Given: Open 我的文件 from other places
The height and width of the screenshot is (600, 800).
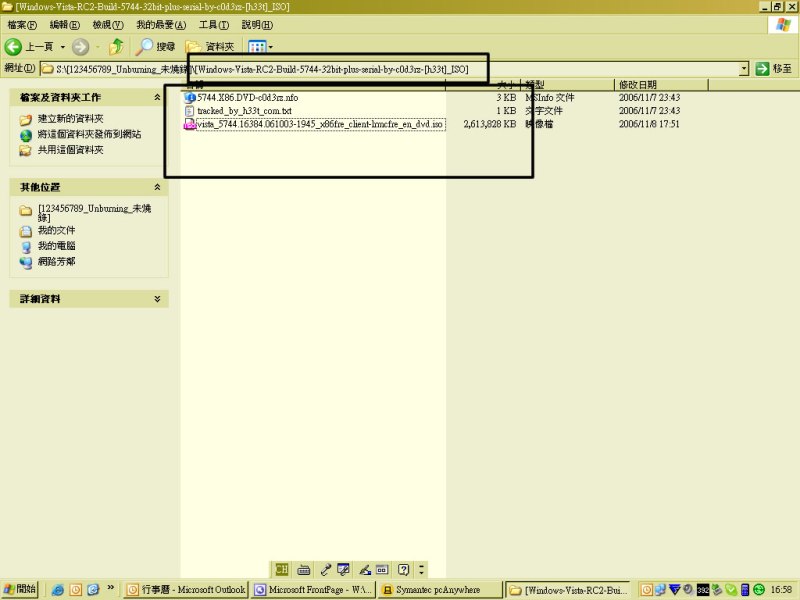Looking at the screenshot, I should [56, 231].
